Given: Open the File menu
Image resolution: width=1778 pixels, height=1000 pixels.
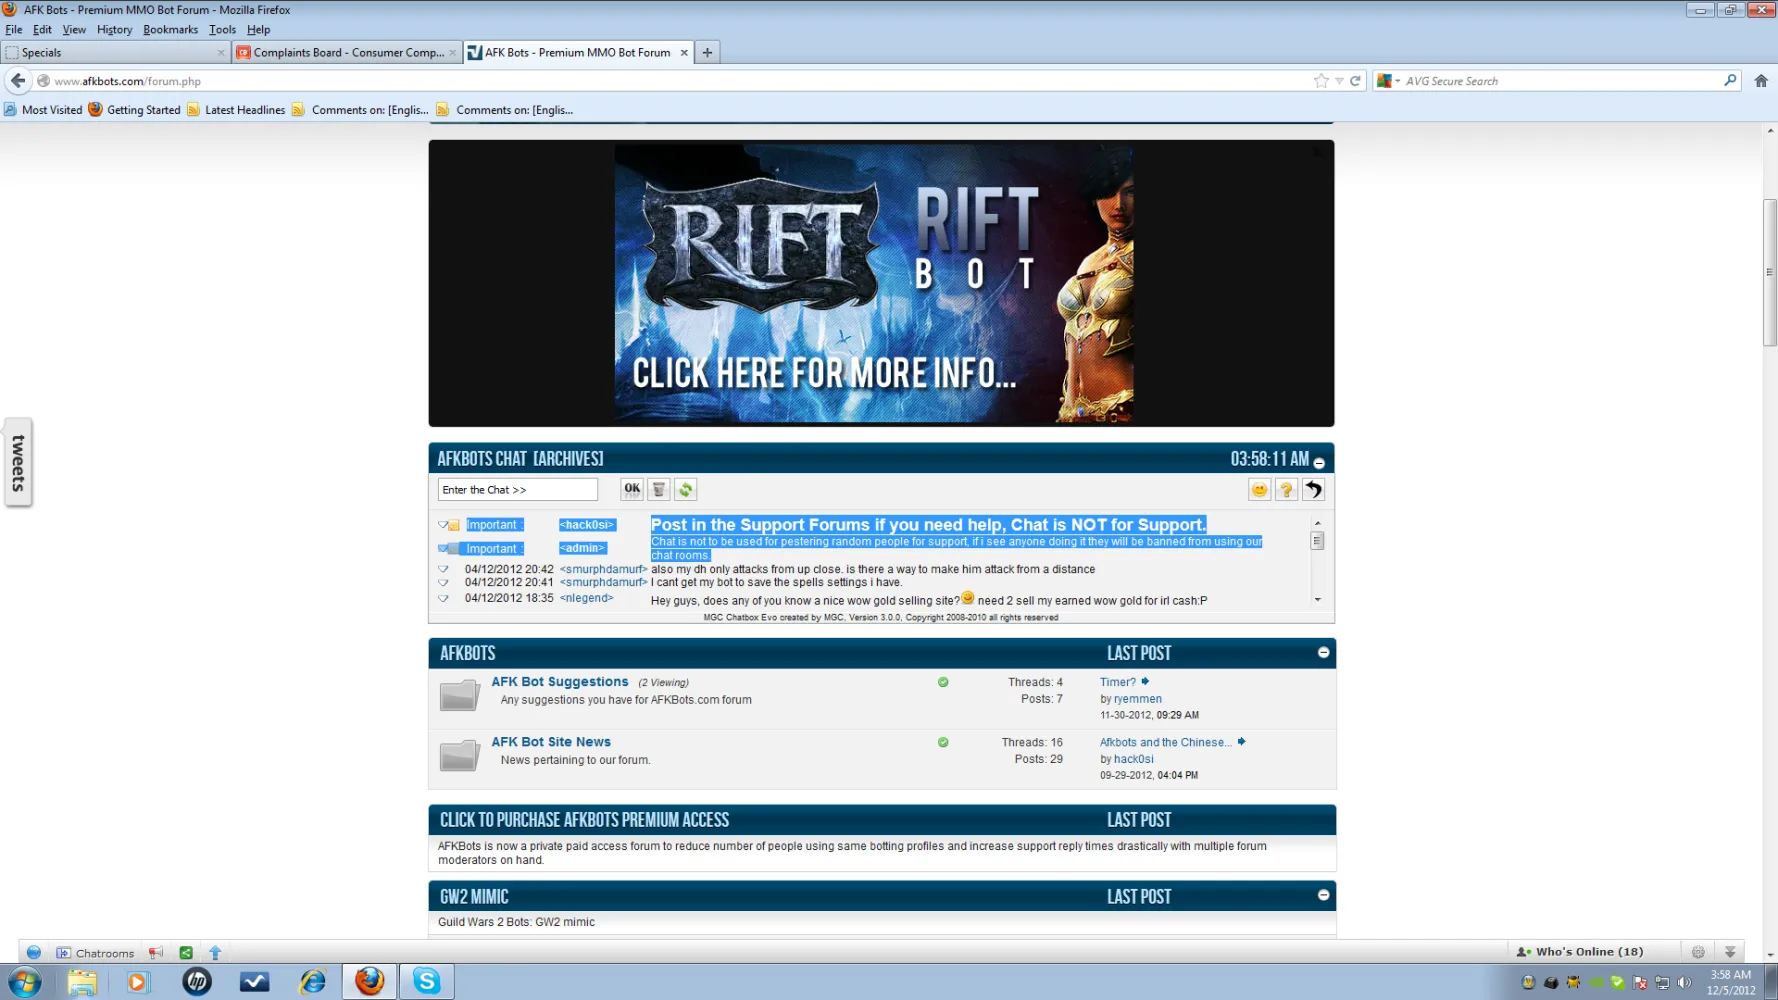Looking at the screenshot, I should point(14,29).
